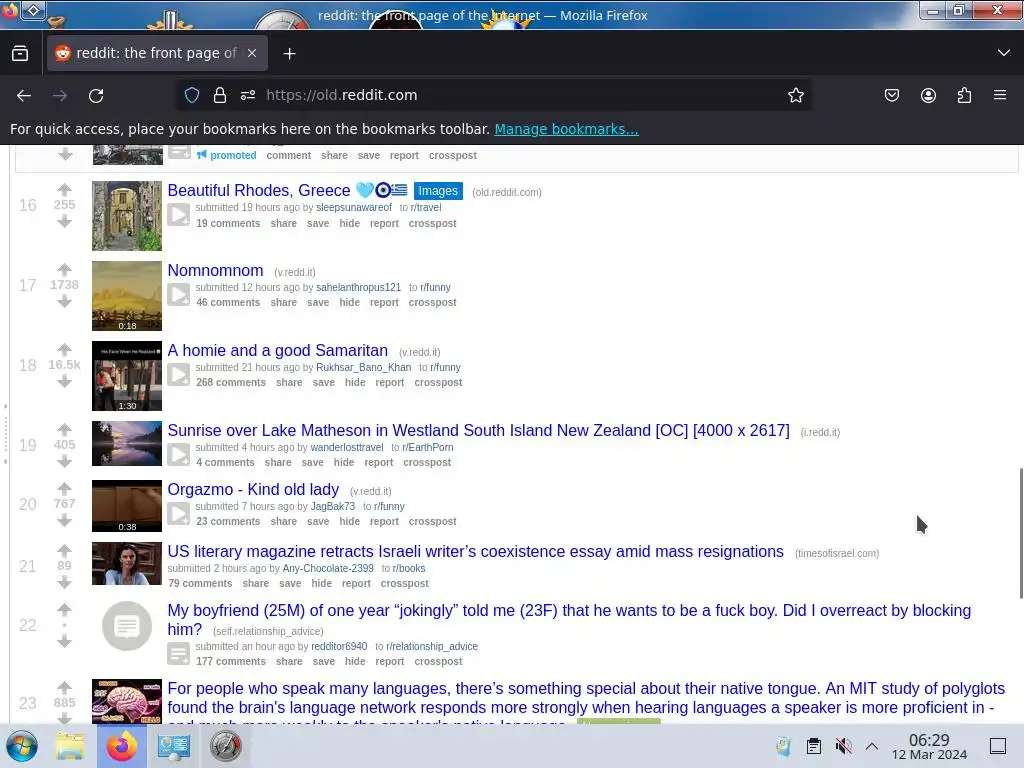
Task: Go back to the previous page
Action: click(24, 95)
